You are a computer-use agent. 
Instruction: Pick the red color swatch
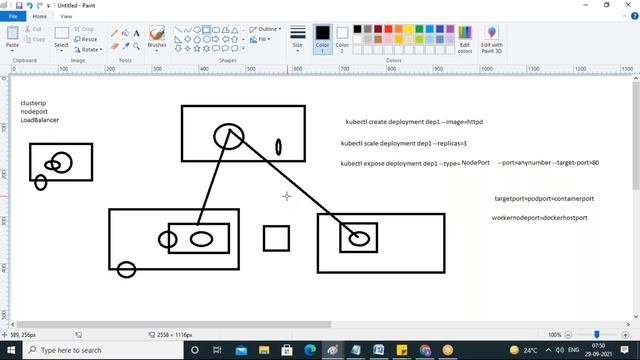point(388,29)
